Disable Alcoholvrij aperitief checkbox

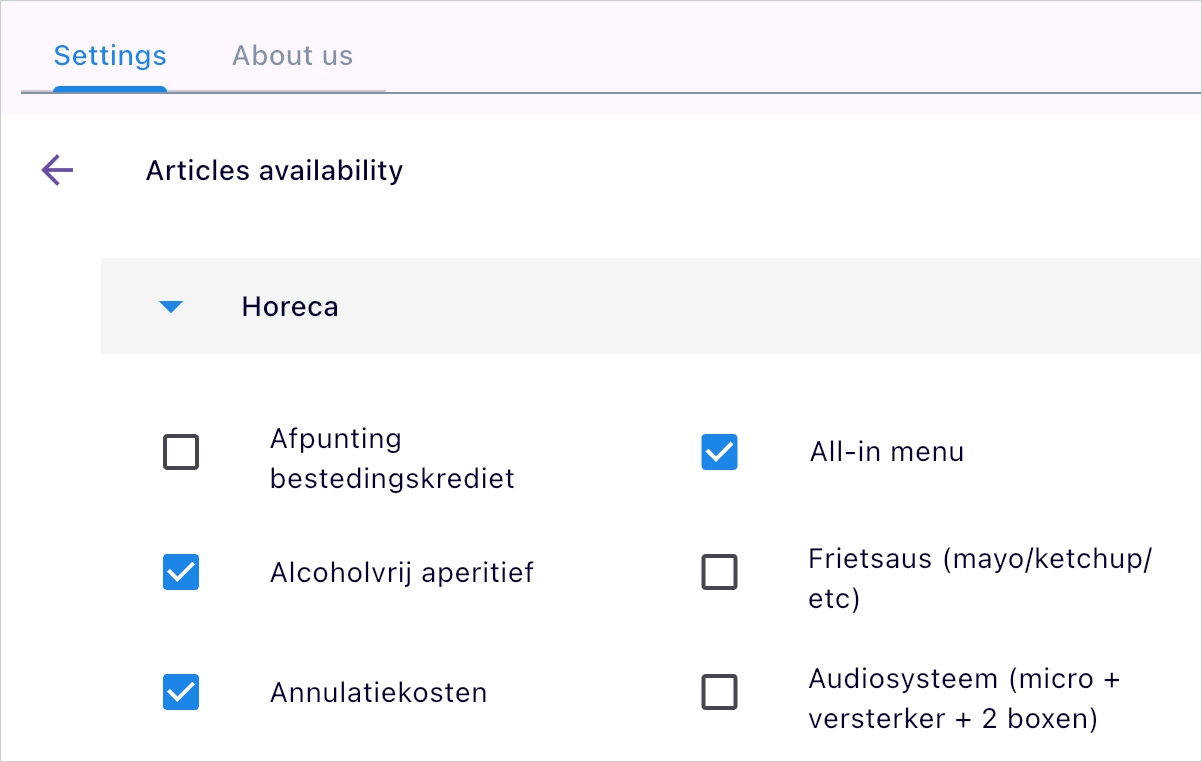pos(181,572)
